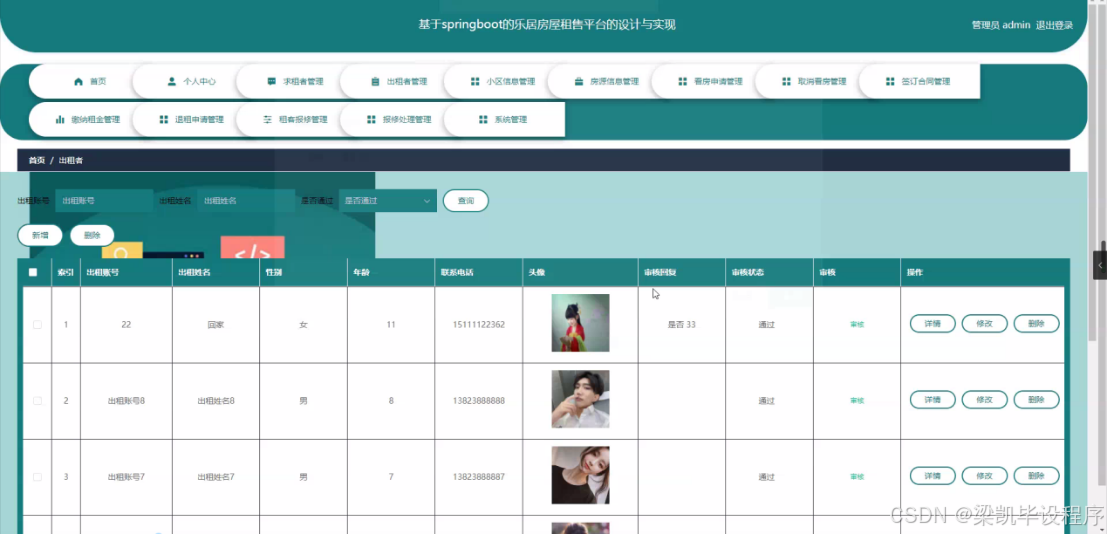Image resolution: width=1108 pixels, height=535 pixels.
Task: Click the grid icon for 报修处理管理
Action: [371, 120]
